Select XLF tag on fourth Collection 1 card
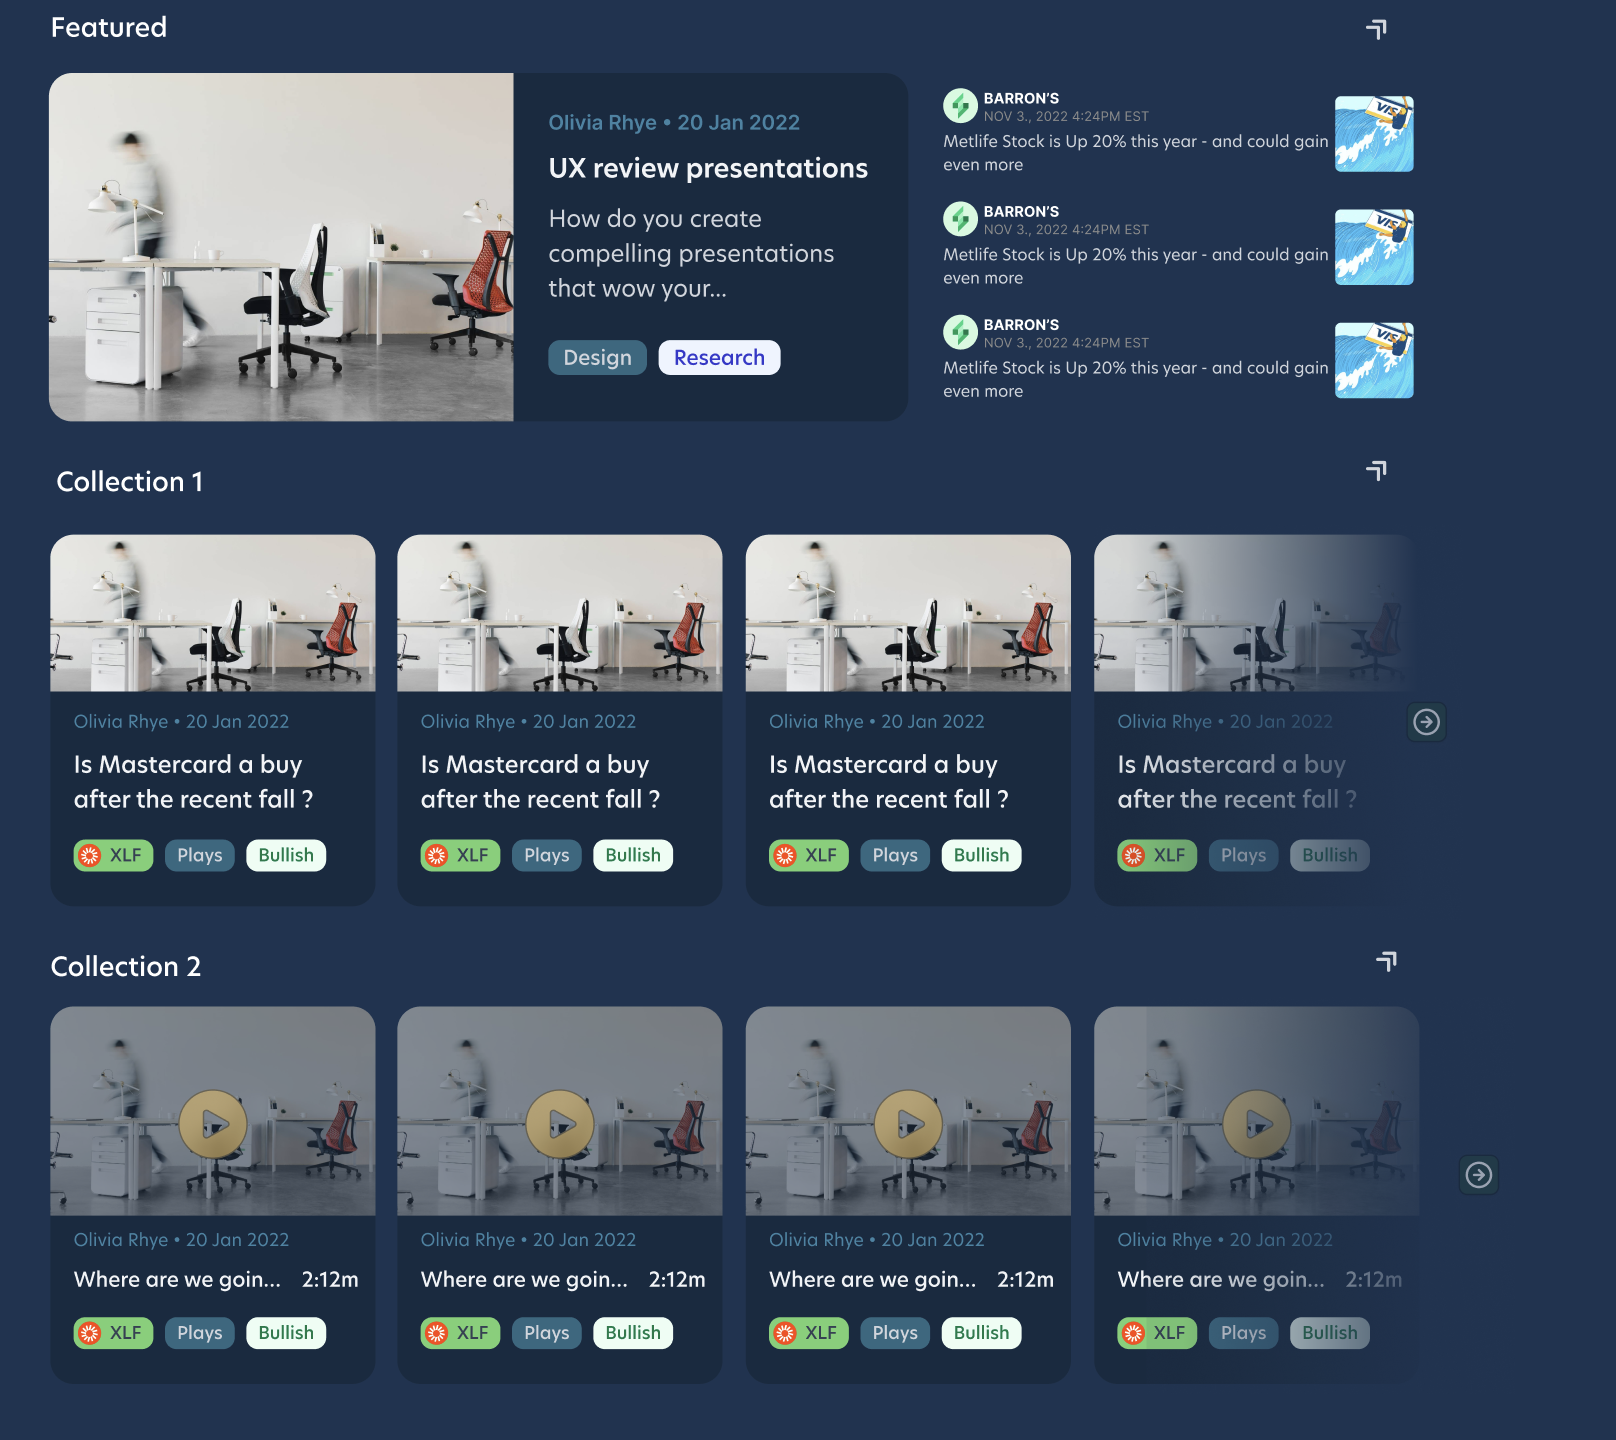The height and width of the screenshot is (1440, 1616). coord(1157,855)
